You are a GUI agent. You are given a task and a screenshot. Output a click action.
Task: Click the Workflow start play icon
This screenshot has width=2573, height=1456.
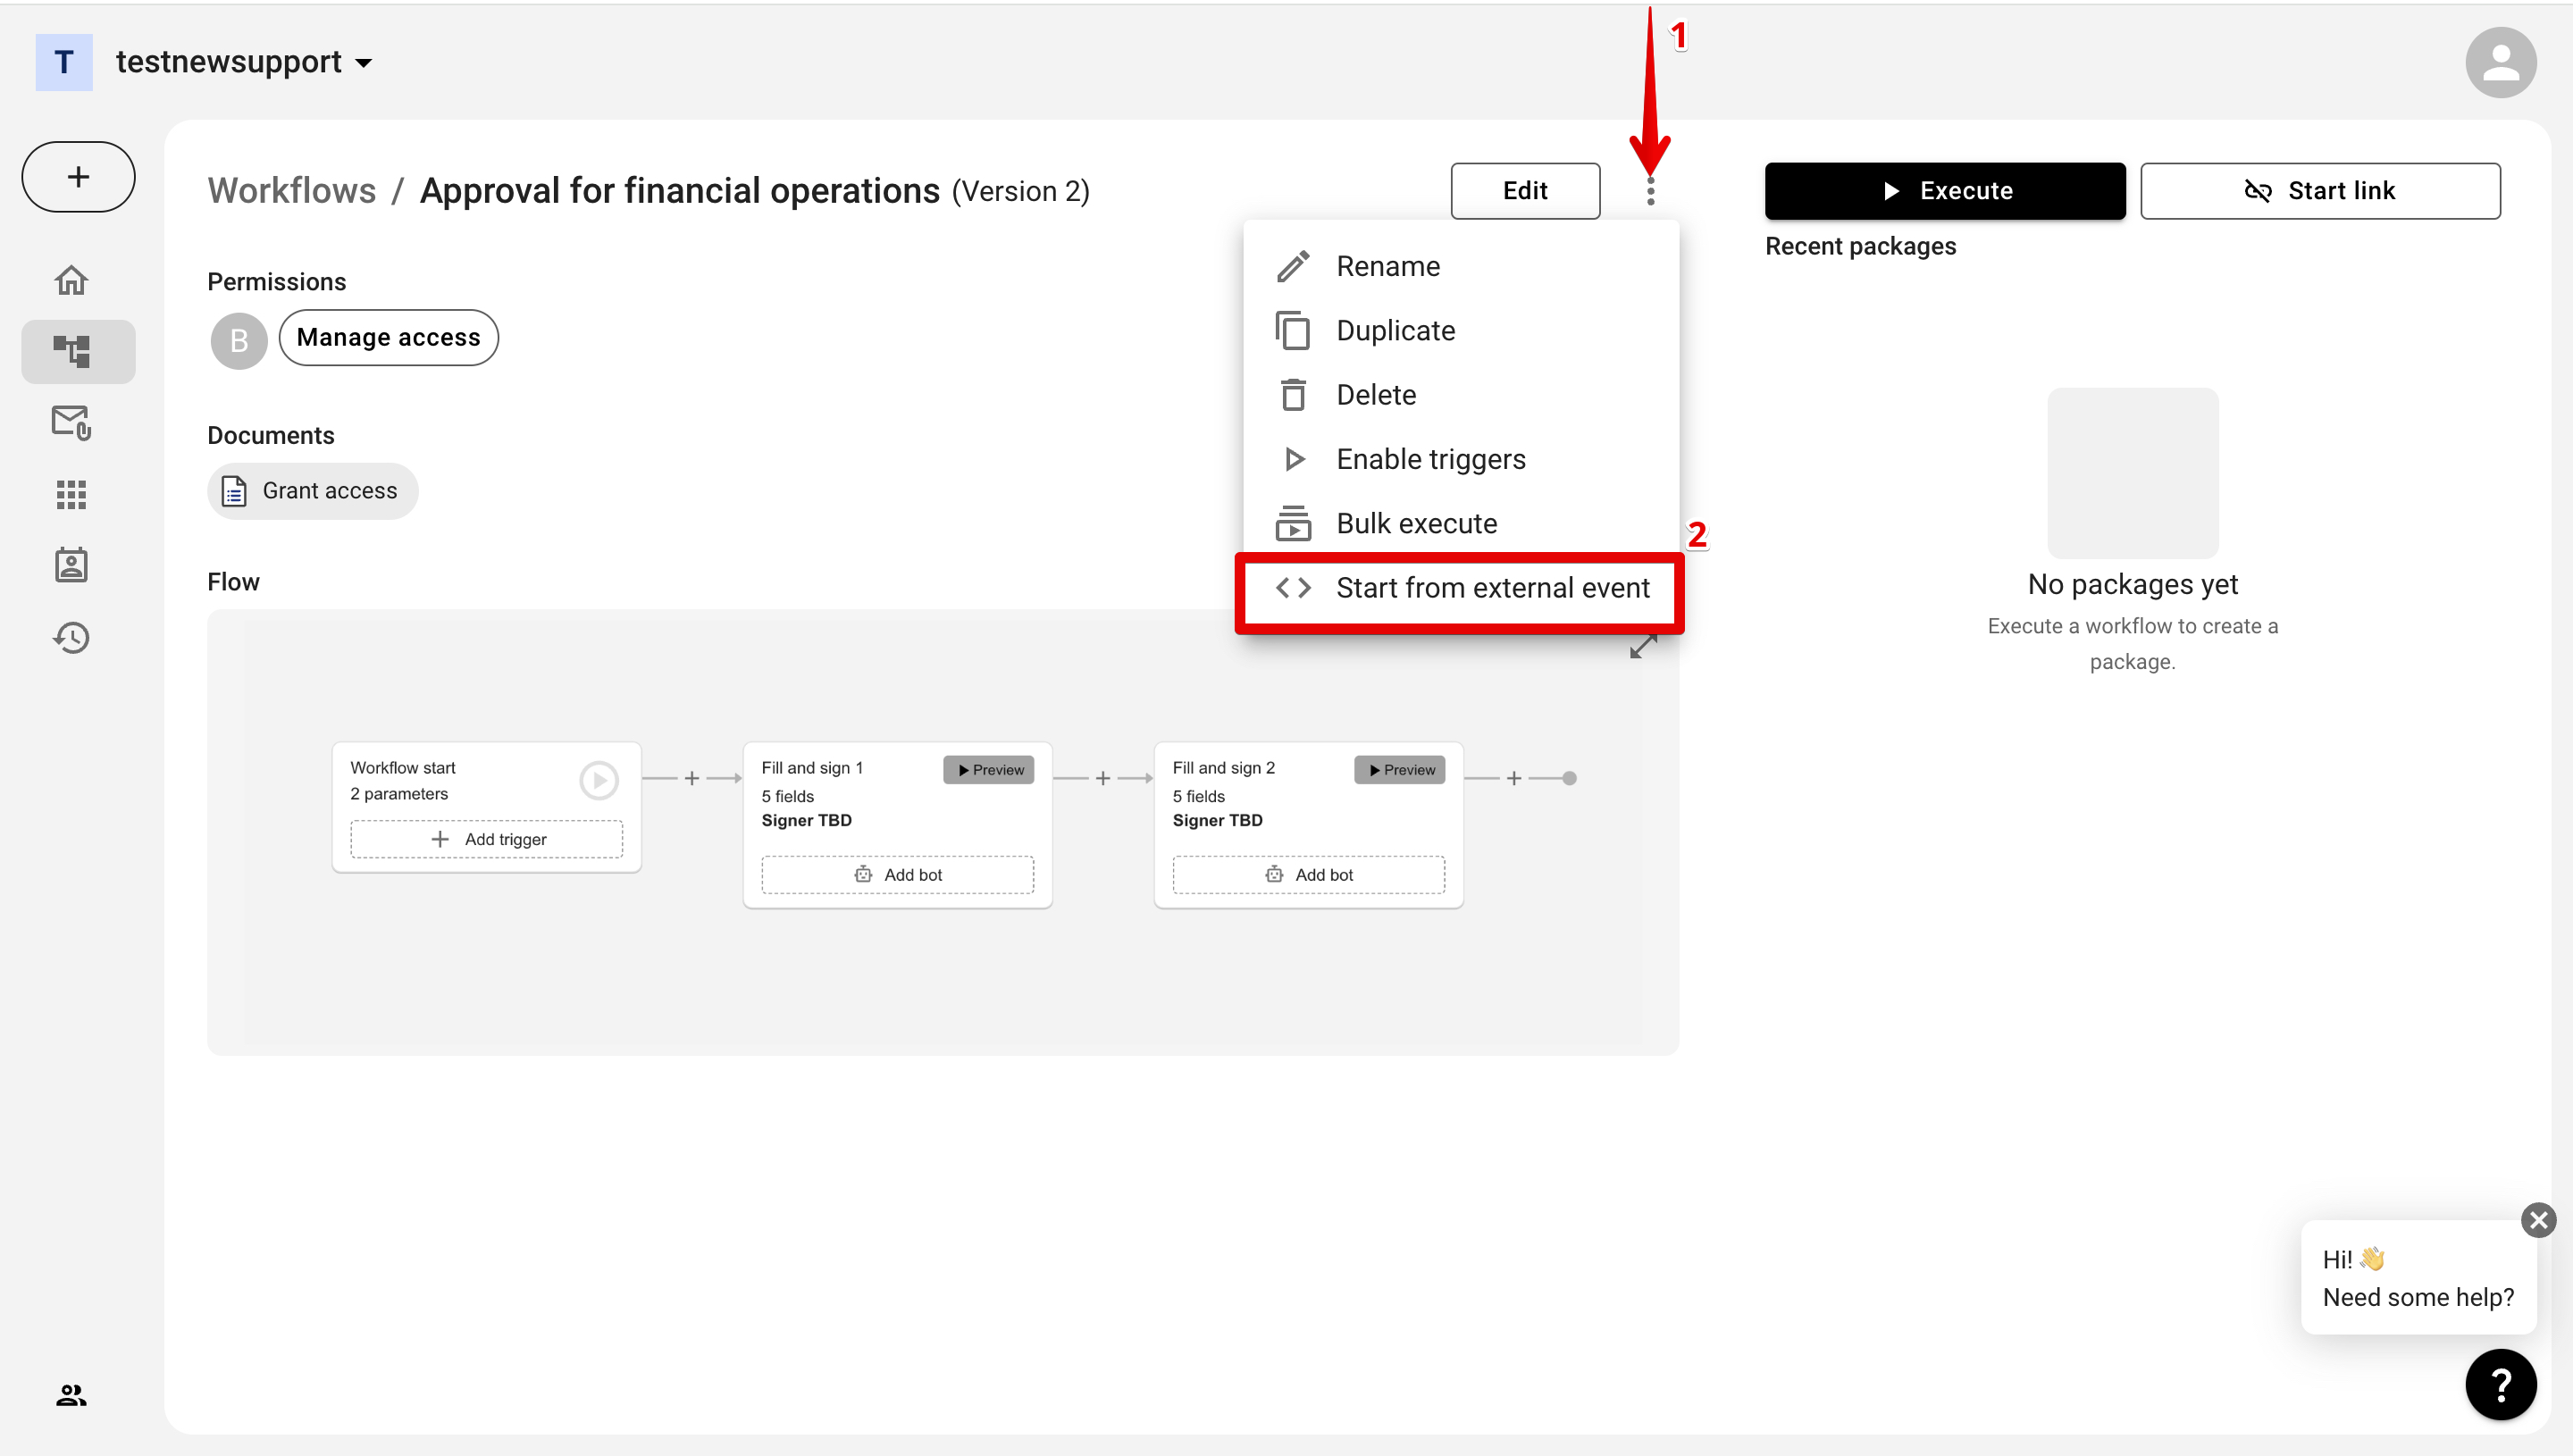599,780
